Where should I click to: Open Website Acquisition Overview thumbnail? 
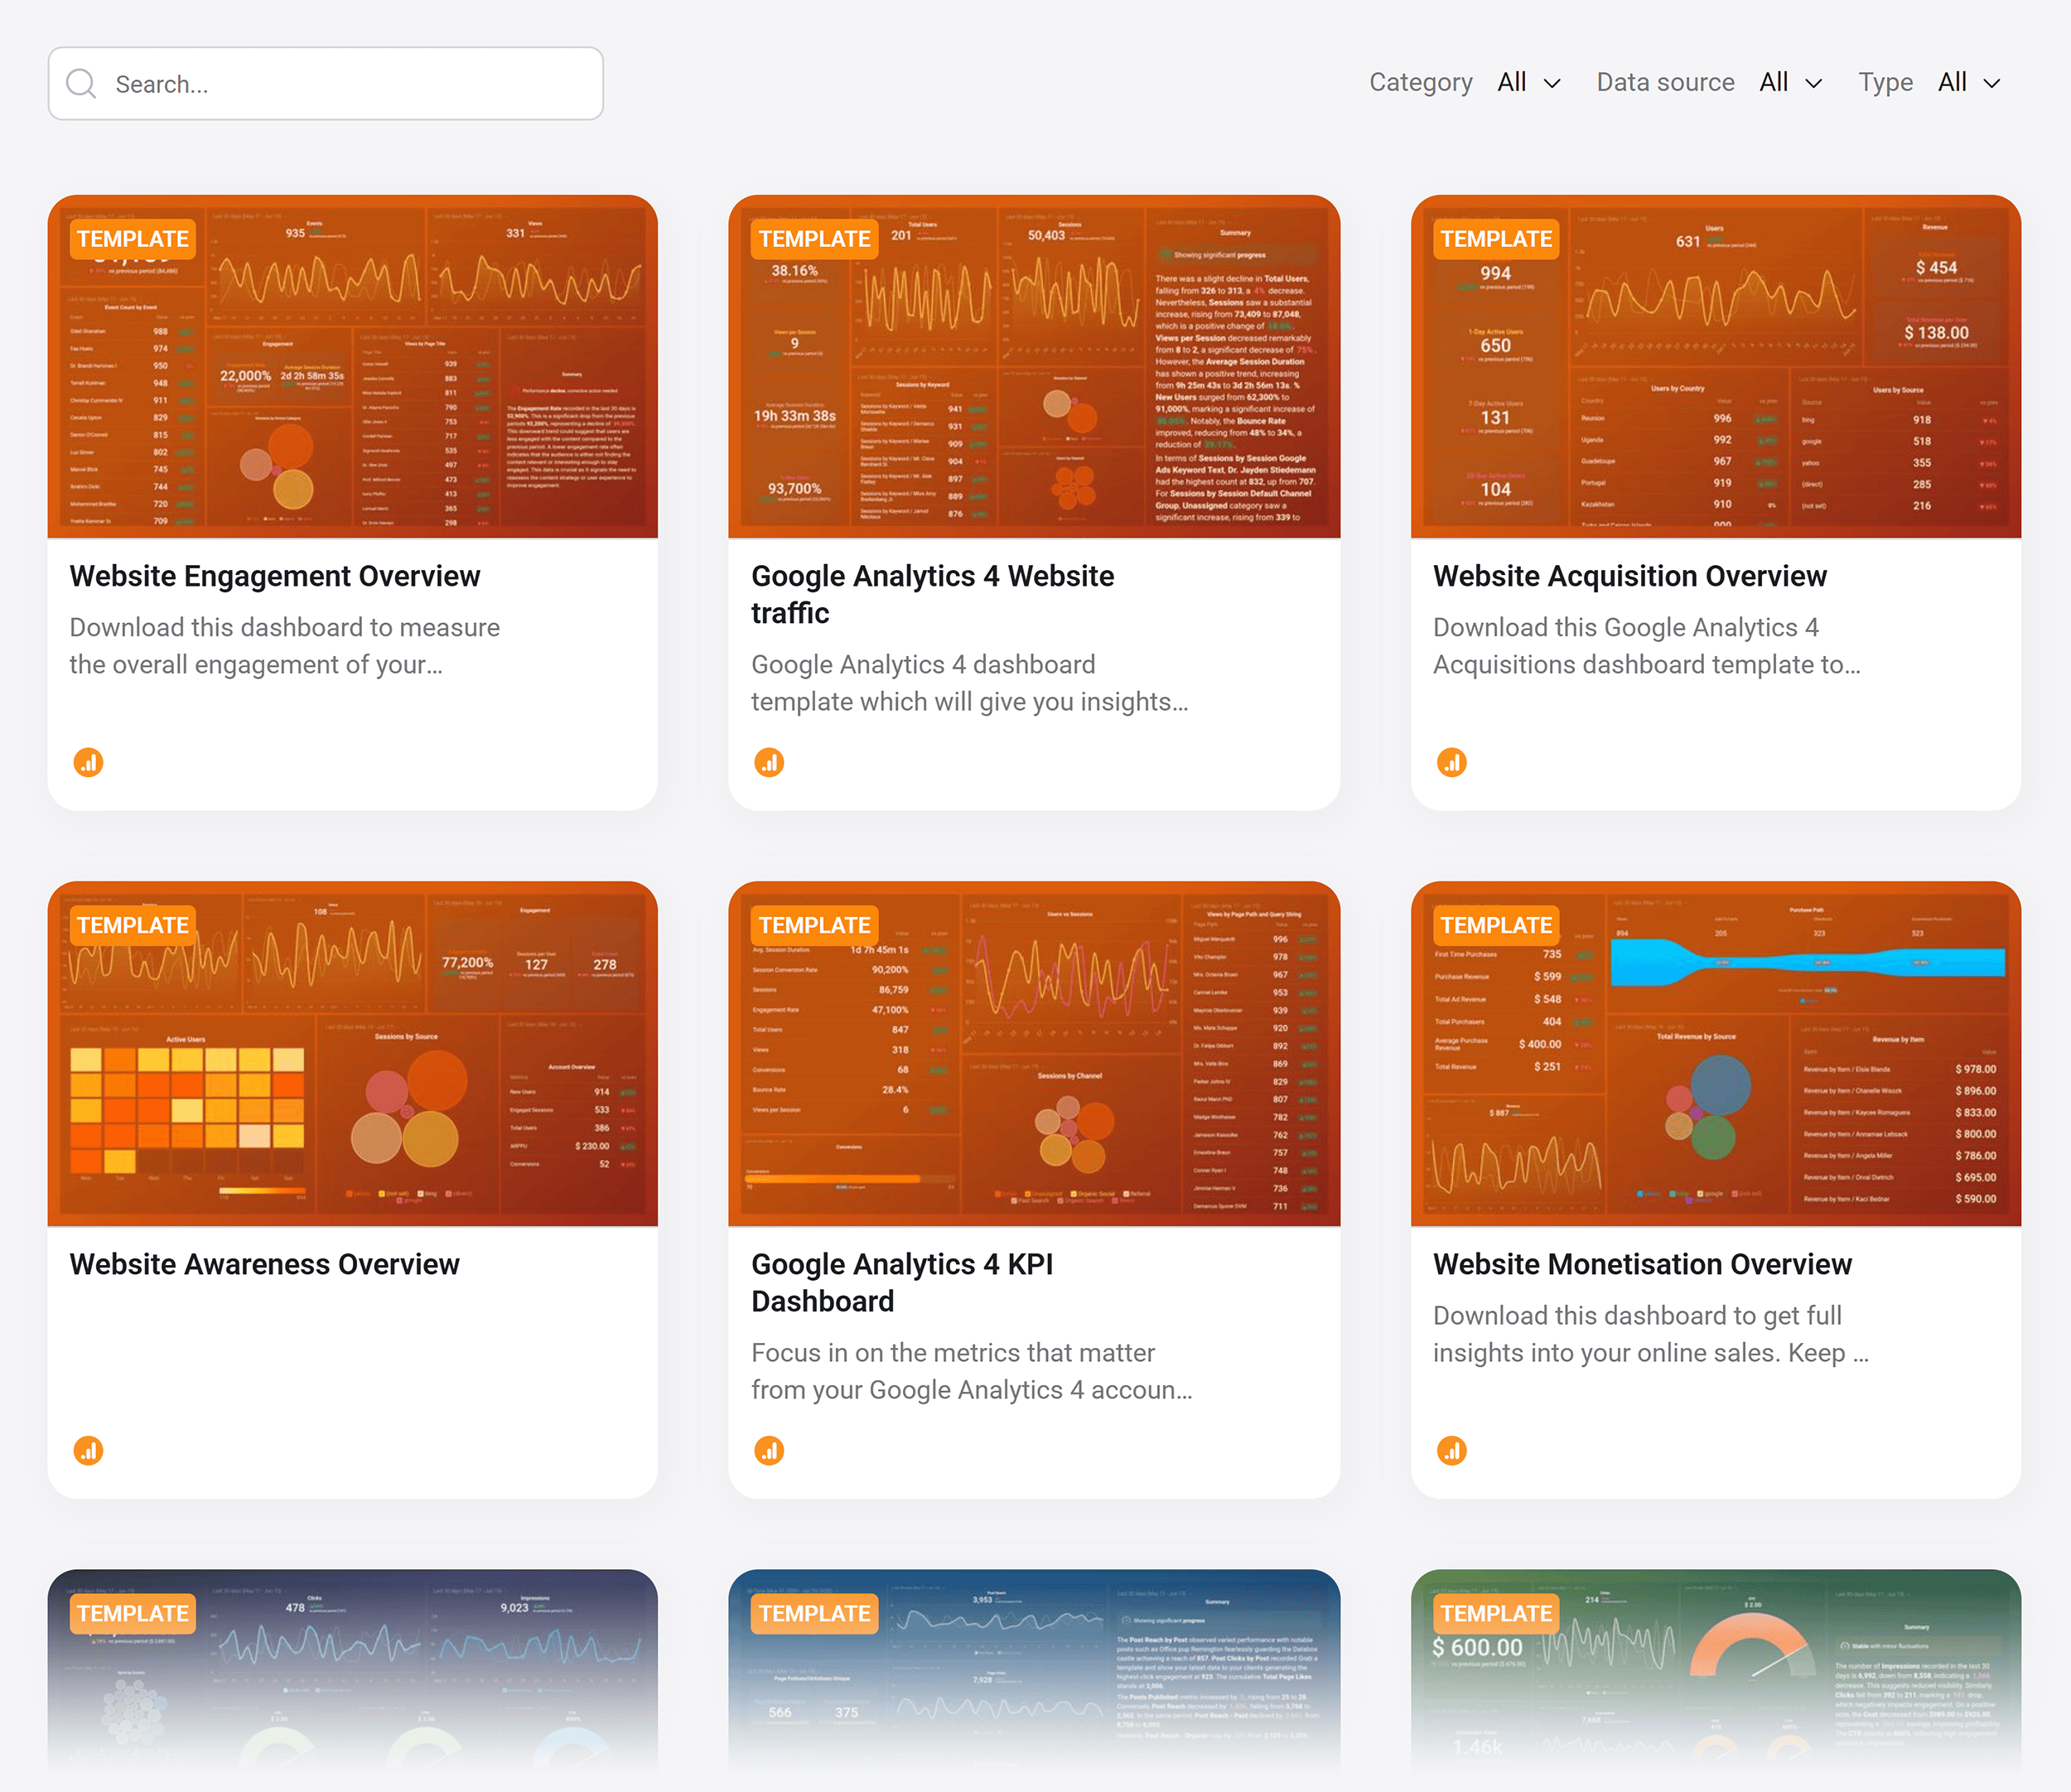click(x=1716, y=367)
